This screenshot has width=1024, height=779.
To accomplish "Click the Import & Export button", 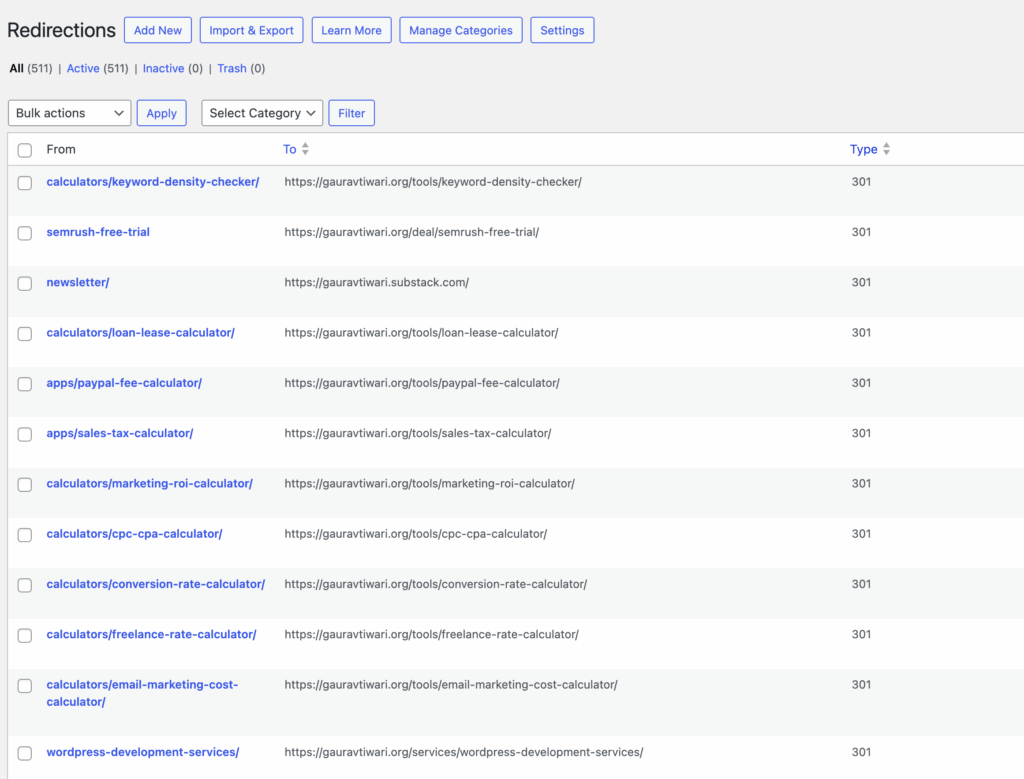I will (251, 30).
